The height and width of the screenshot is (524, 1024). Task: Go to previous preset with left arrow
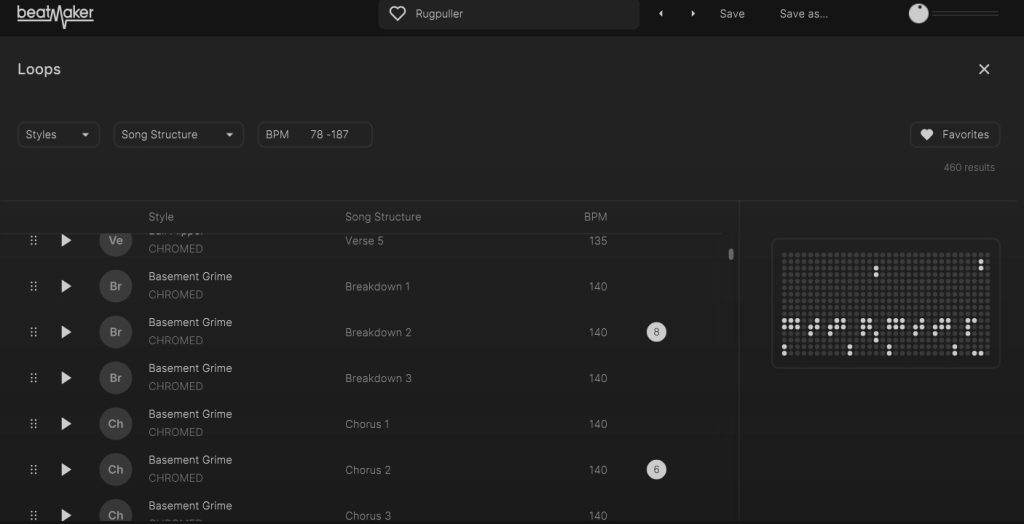tap(661, 14)
